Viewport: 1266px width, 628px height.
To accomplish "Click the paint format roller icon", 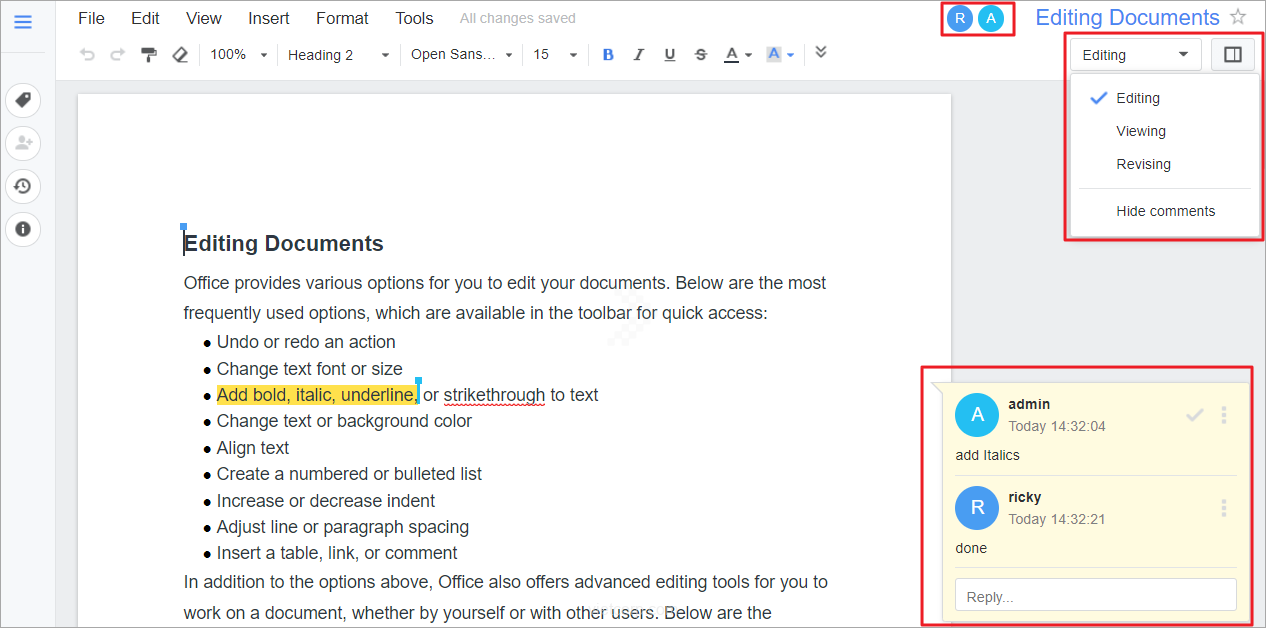I will [149, 55].
